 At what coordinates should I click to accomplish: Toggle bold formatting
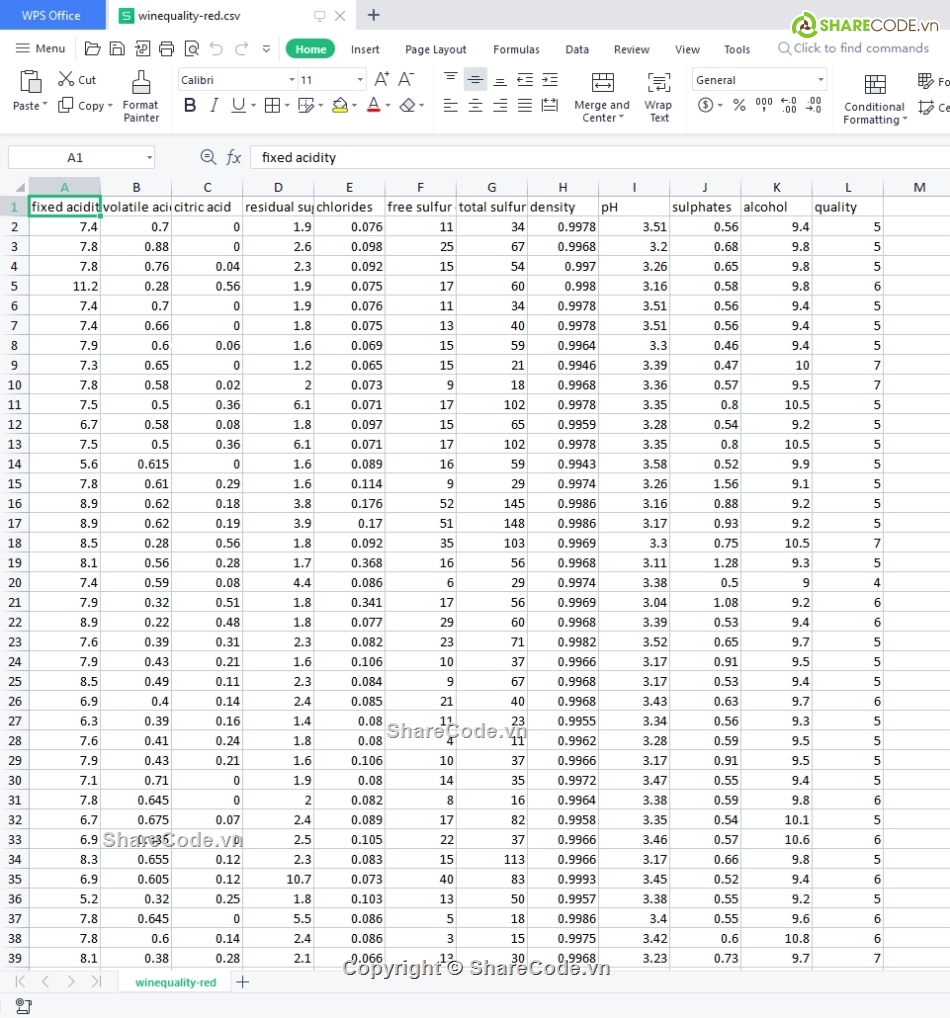tap(190, 105)
